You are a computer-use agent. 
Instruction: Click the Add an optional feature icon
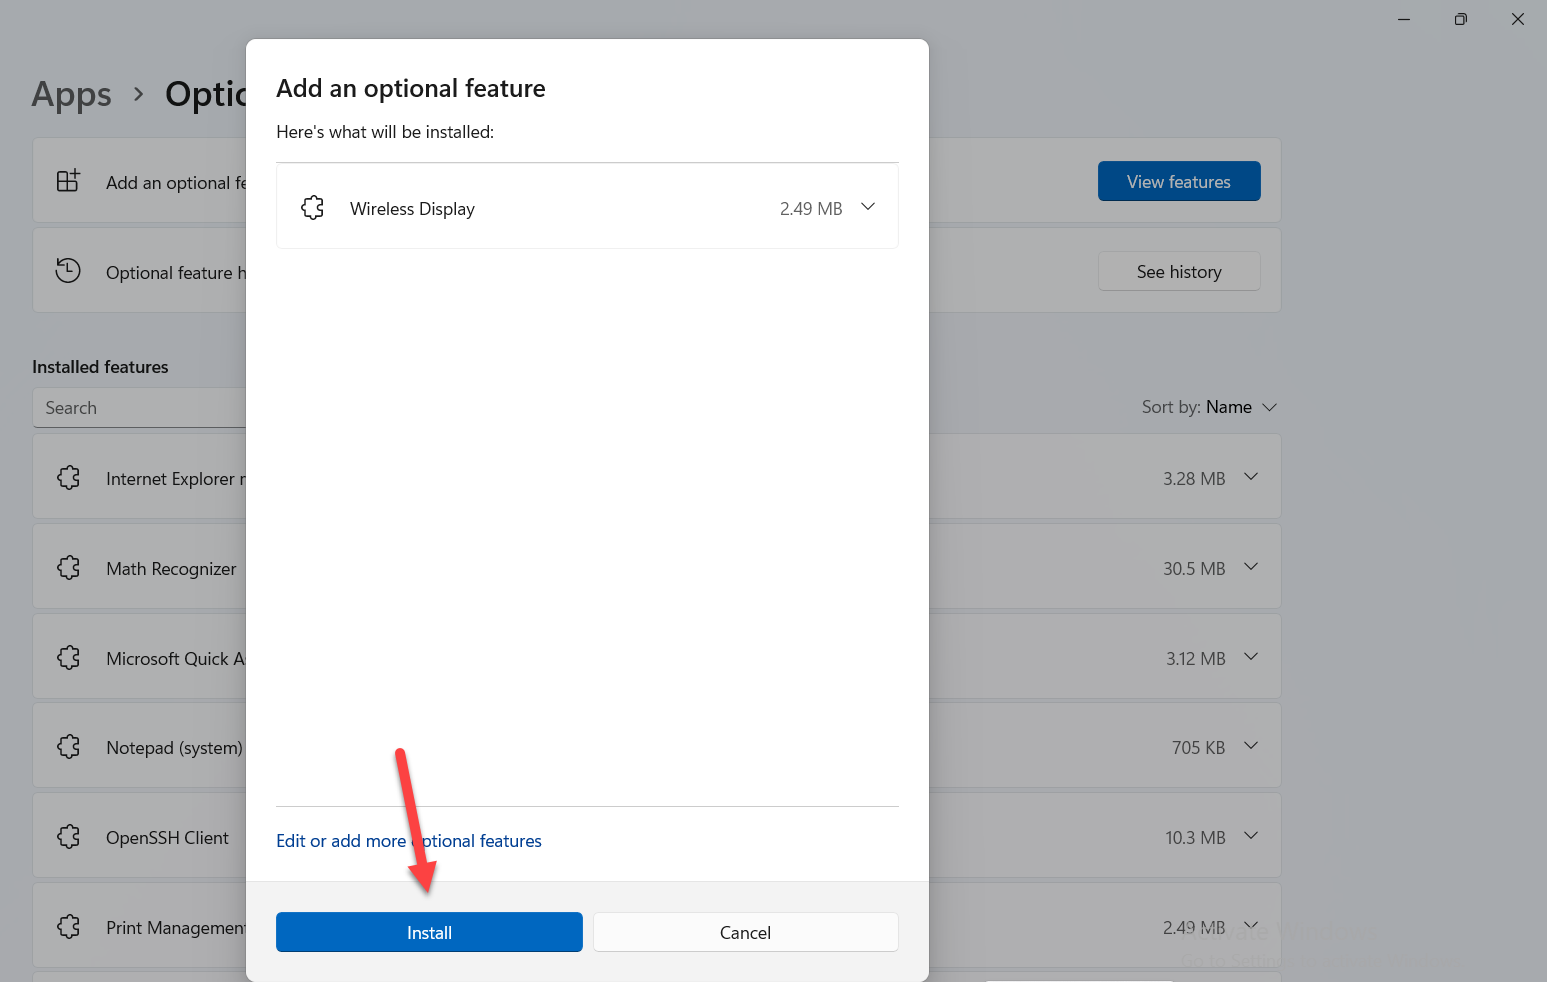pos(68,181)
